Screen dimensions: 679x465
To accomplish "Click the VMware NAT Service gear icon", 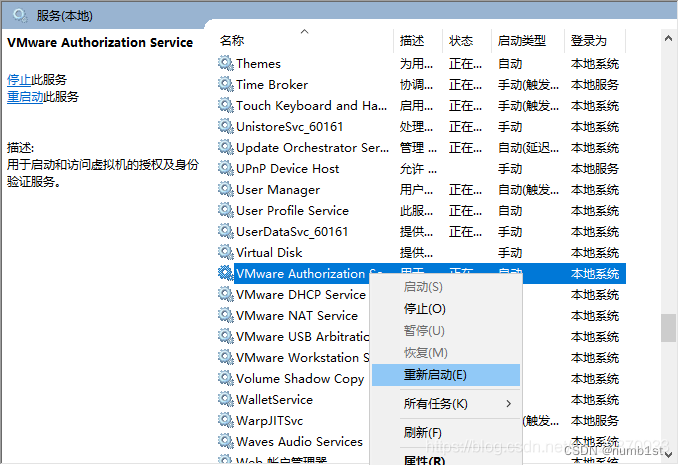I will (x=226, y=315).
